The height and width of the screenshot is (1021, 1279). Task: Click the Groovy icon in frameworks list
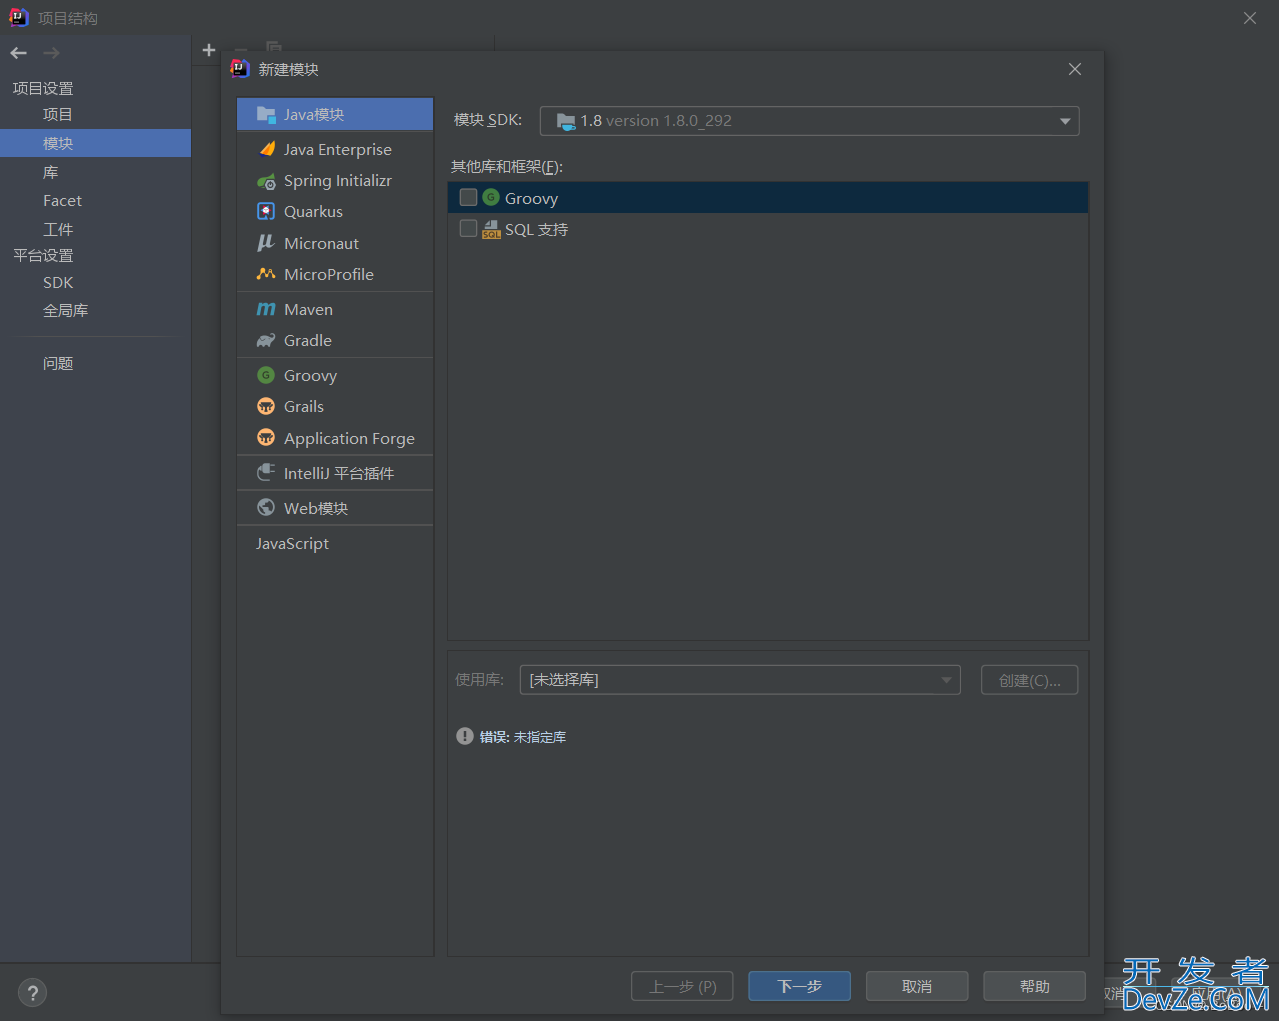(x=491, y=198)
